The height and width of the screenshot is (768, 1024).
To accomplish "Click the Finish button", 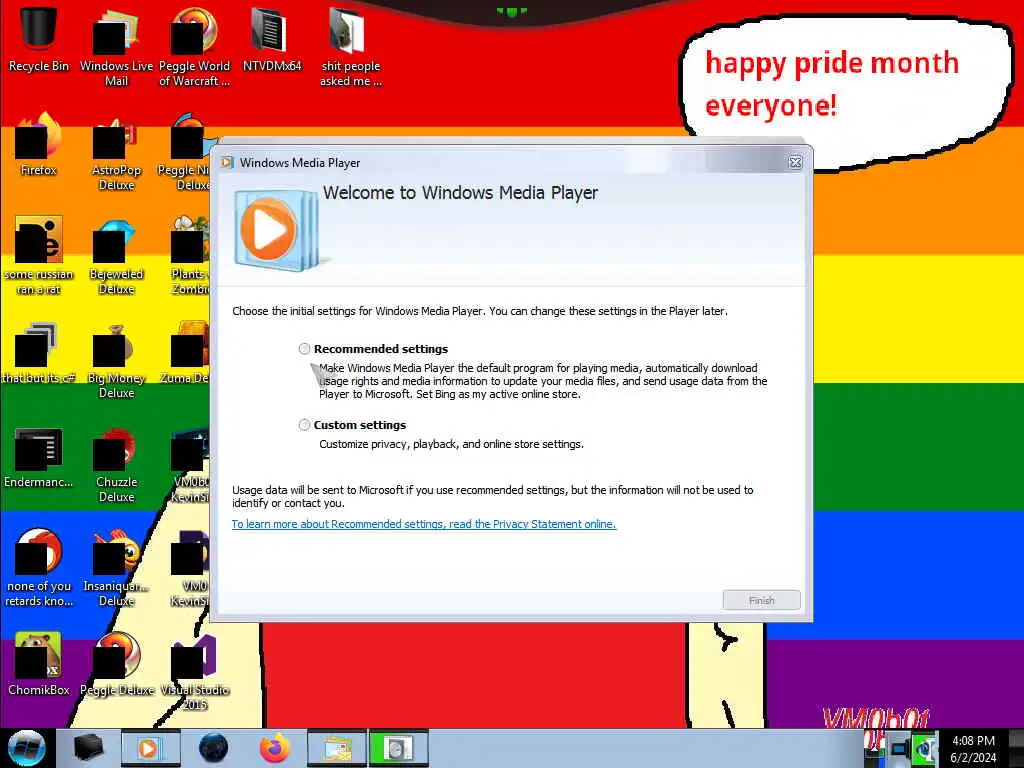I will coord(761,600).
